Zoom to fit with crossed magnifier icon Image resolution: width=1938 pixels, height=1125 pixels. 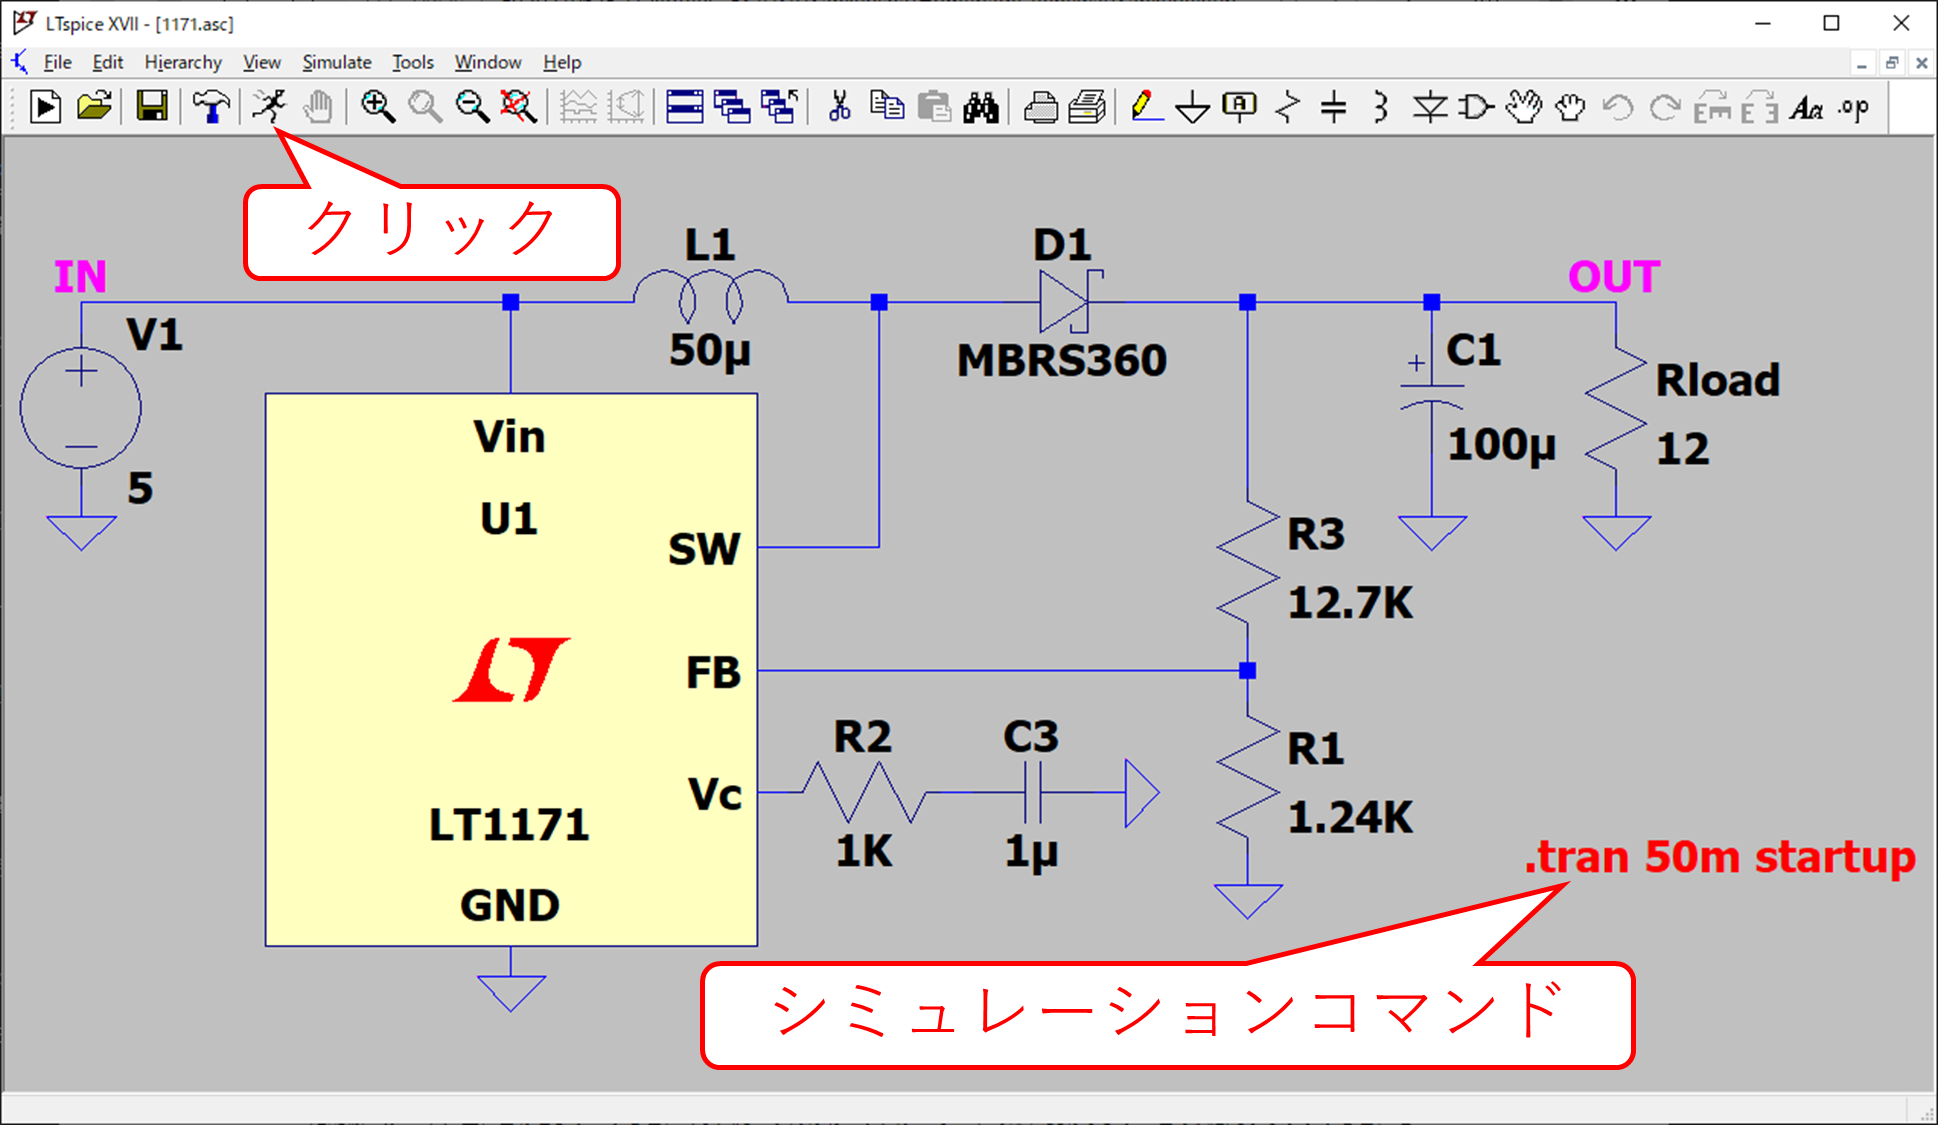tap(518, 106)
